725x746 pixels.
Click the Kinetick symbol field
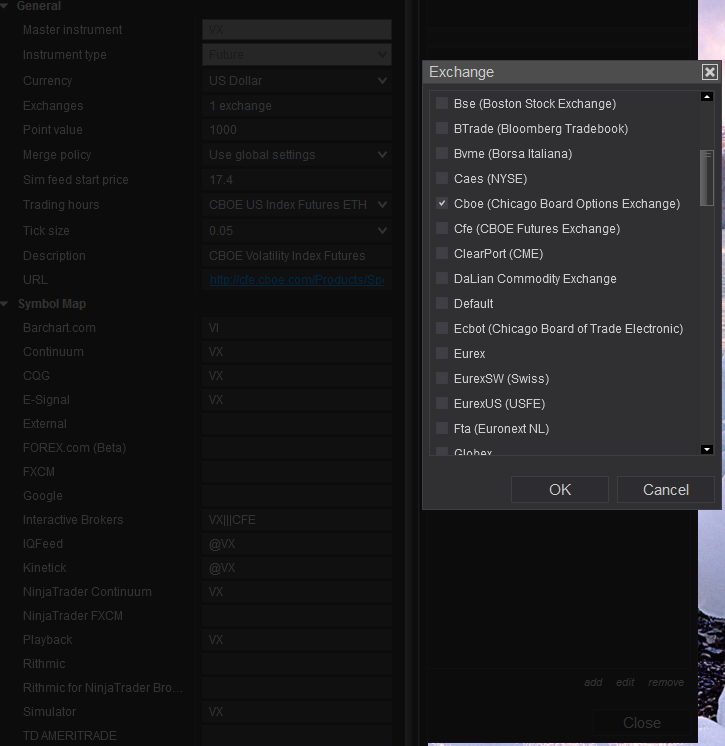[297, 568]
